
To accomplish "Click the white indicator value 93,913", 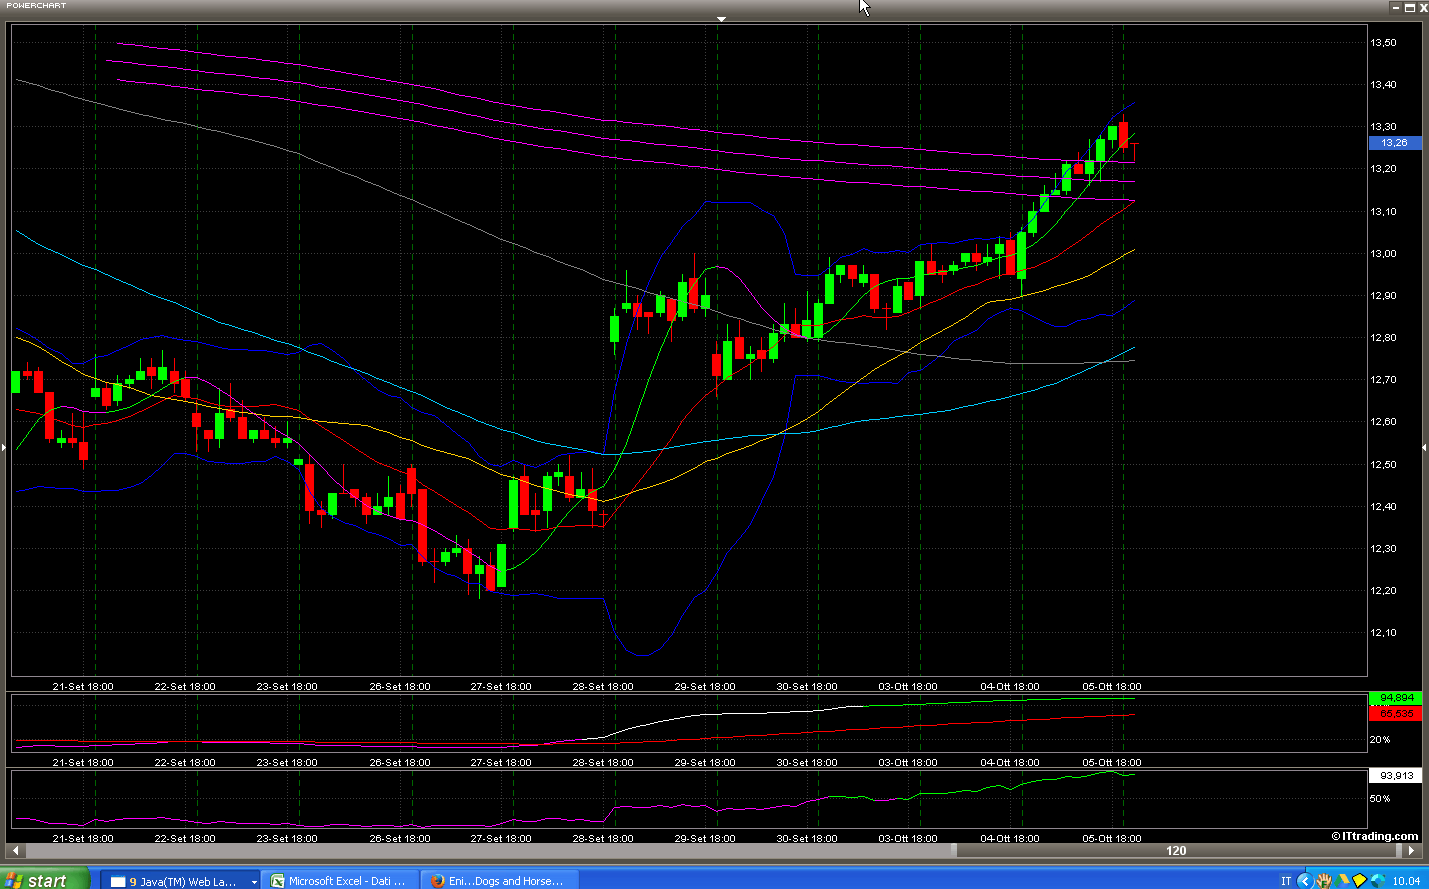I will (1395, 776).
